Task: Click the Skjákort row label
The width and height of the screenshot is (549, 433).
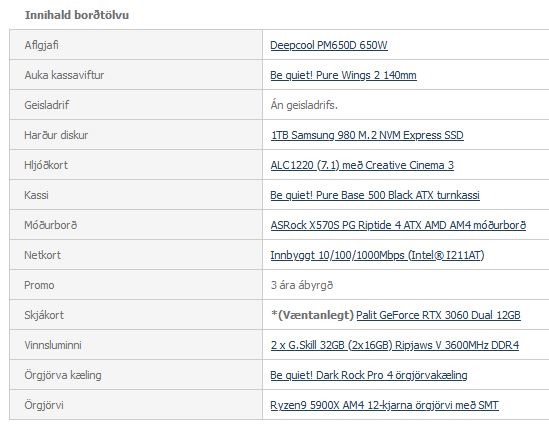Action: tap(44, 315)
